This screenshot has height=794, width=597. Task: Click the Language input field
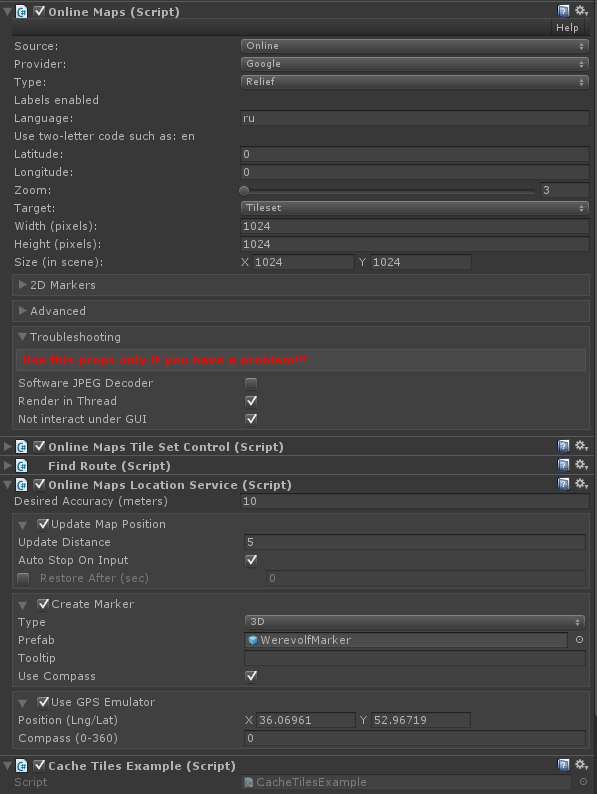(414, 118)
